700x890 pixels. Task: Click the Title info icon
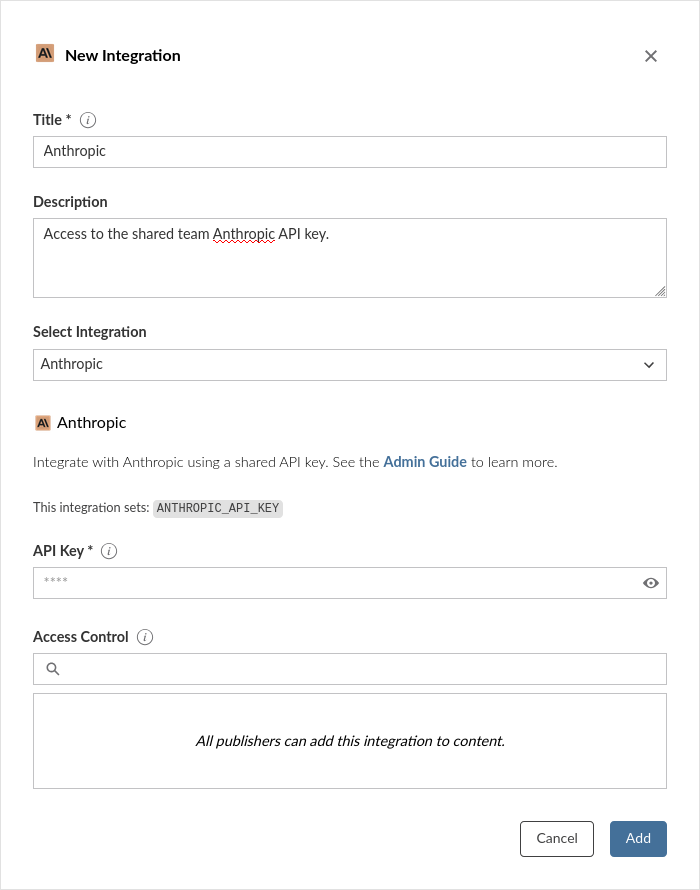[x=88, y=120]
